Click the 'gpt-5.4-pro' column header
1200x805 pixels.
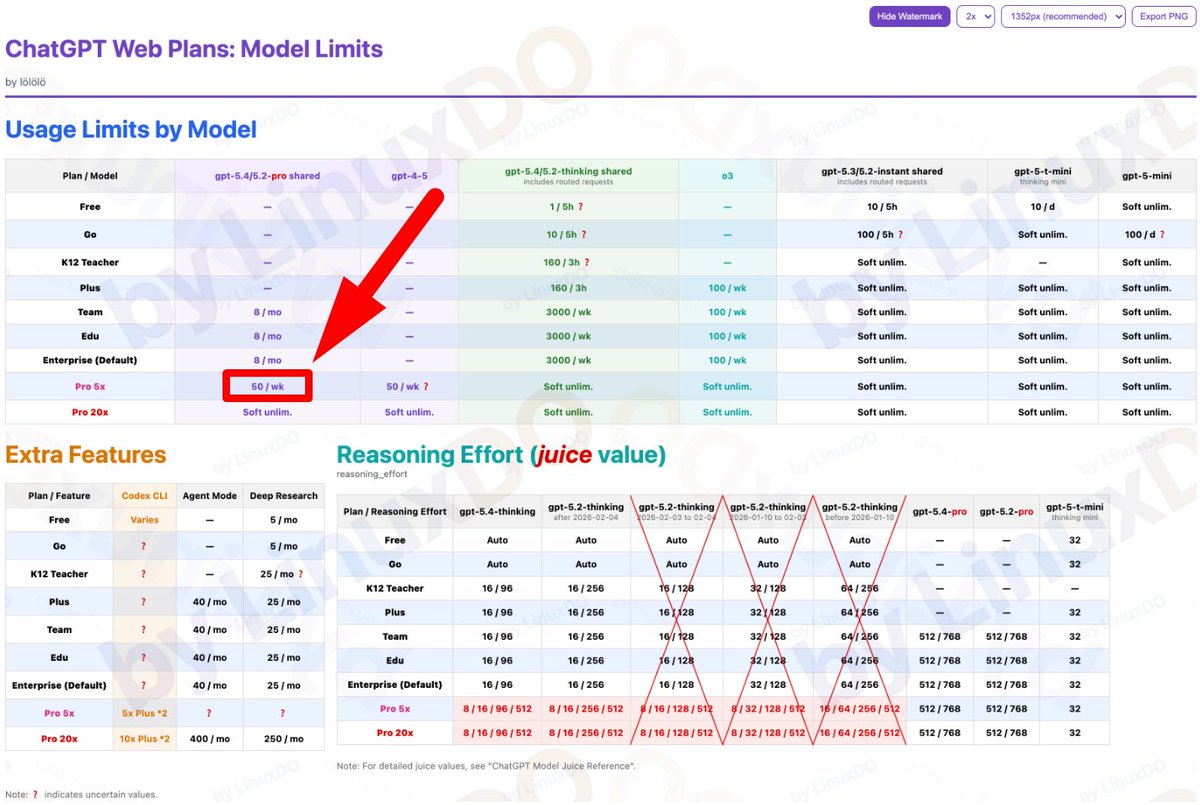[940, 511]
